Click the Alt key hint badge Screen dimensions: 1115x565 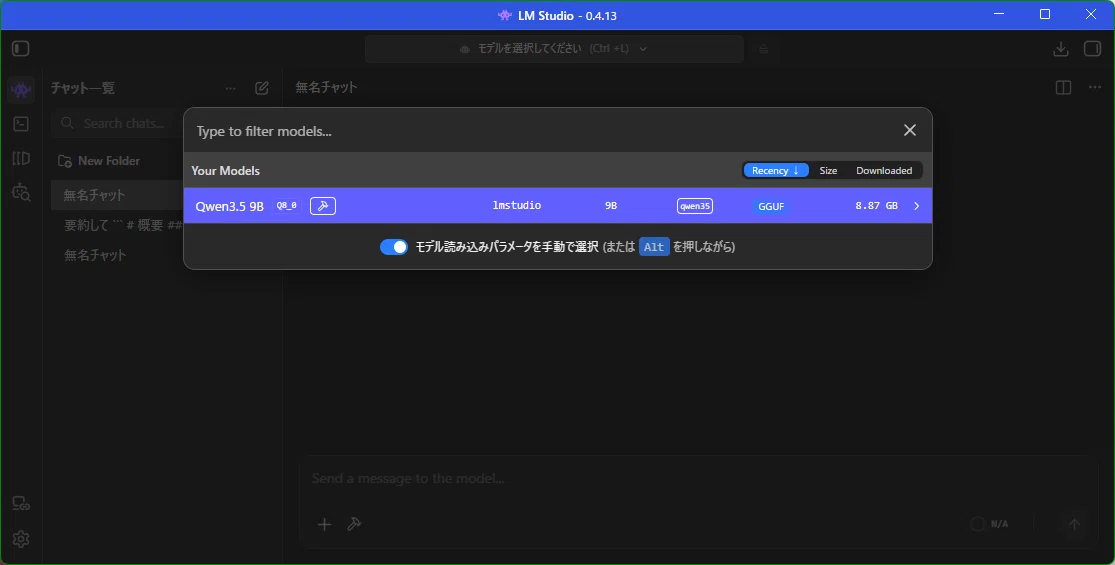click(x=654, y=247)
